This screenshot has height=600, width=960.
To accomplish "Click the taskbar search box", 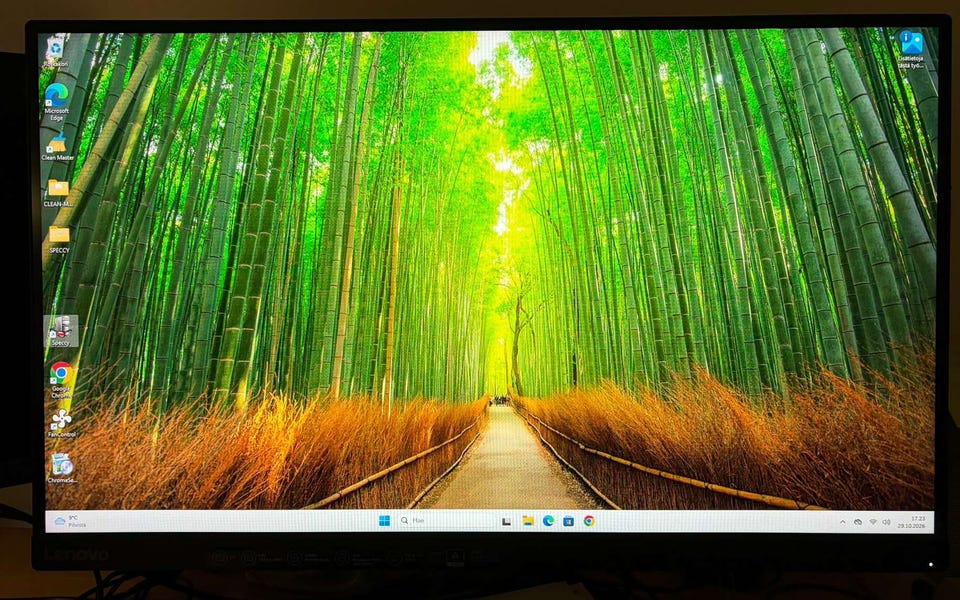I will 447,520.
